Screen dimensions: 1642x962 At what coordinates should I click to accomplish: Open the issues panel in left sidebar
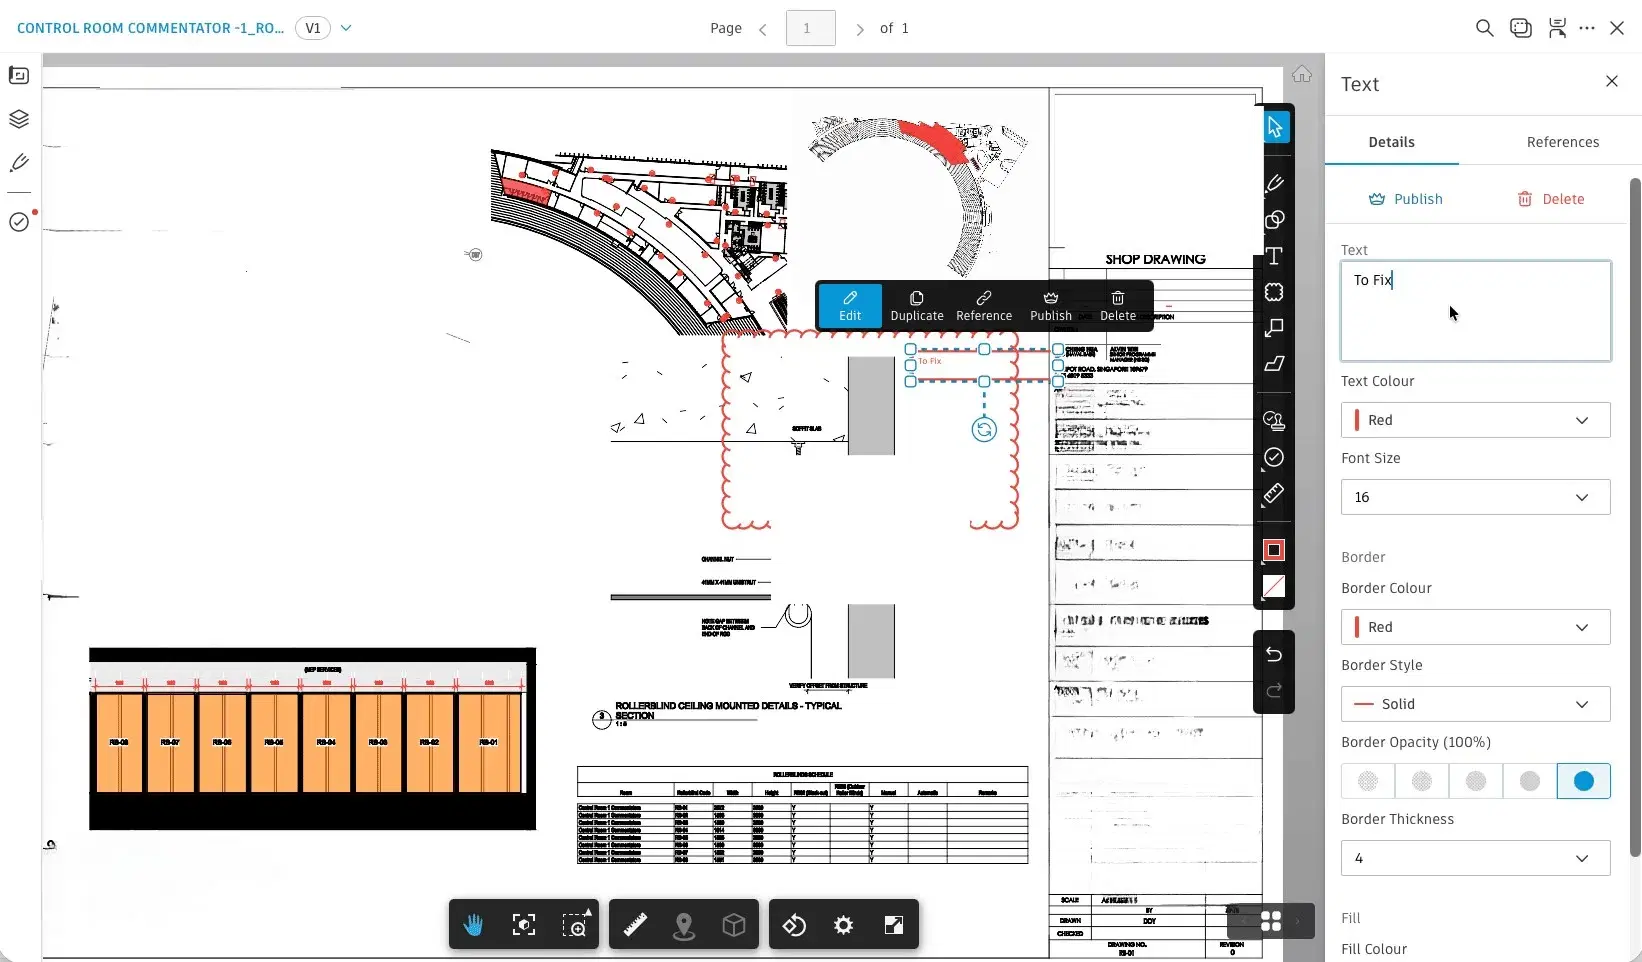click(19, 222)
